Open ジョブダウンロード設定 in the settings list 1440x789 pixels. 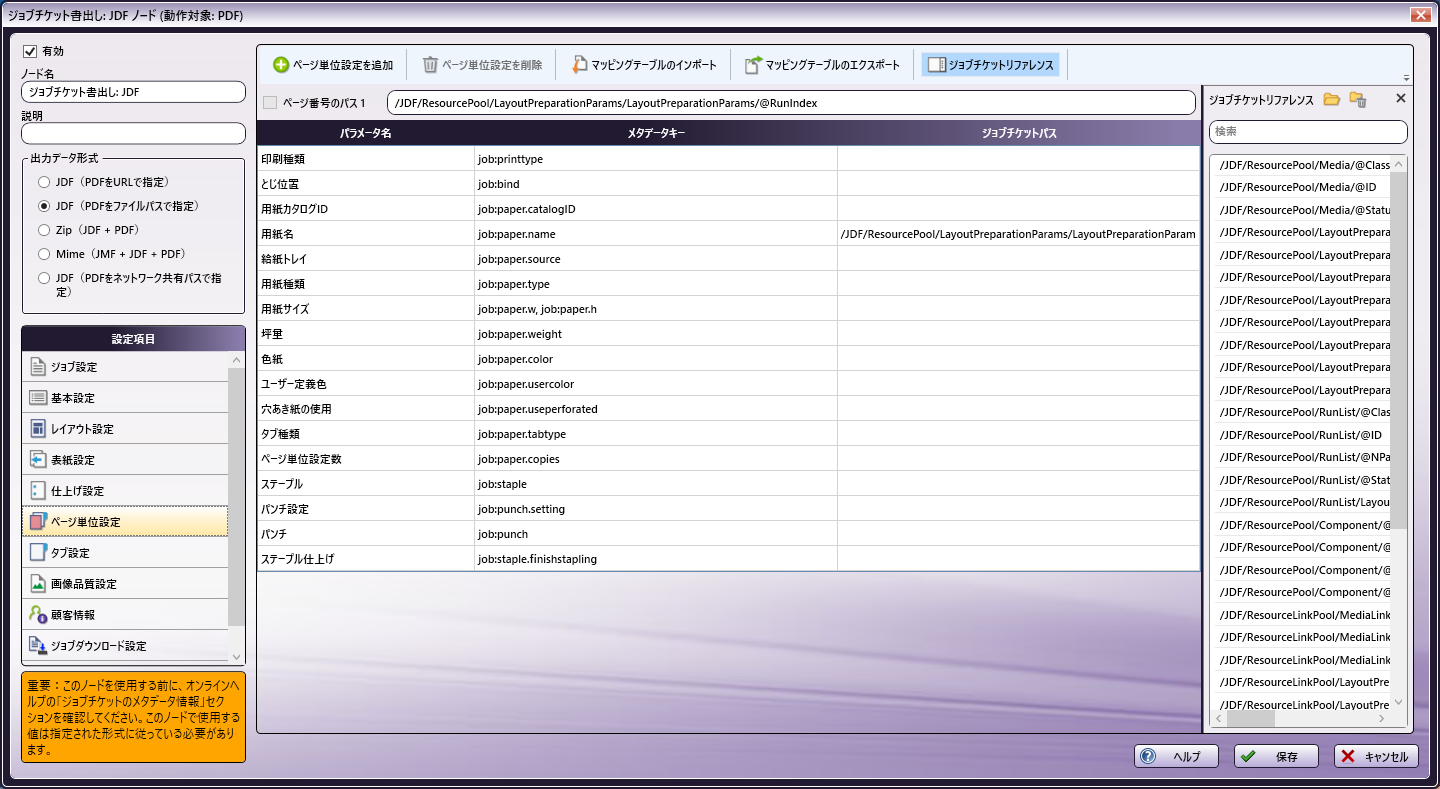pos(125,646)
